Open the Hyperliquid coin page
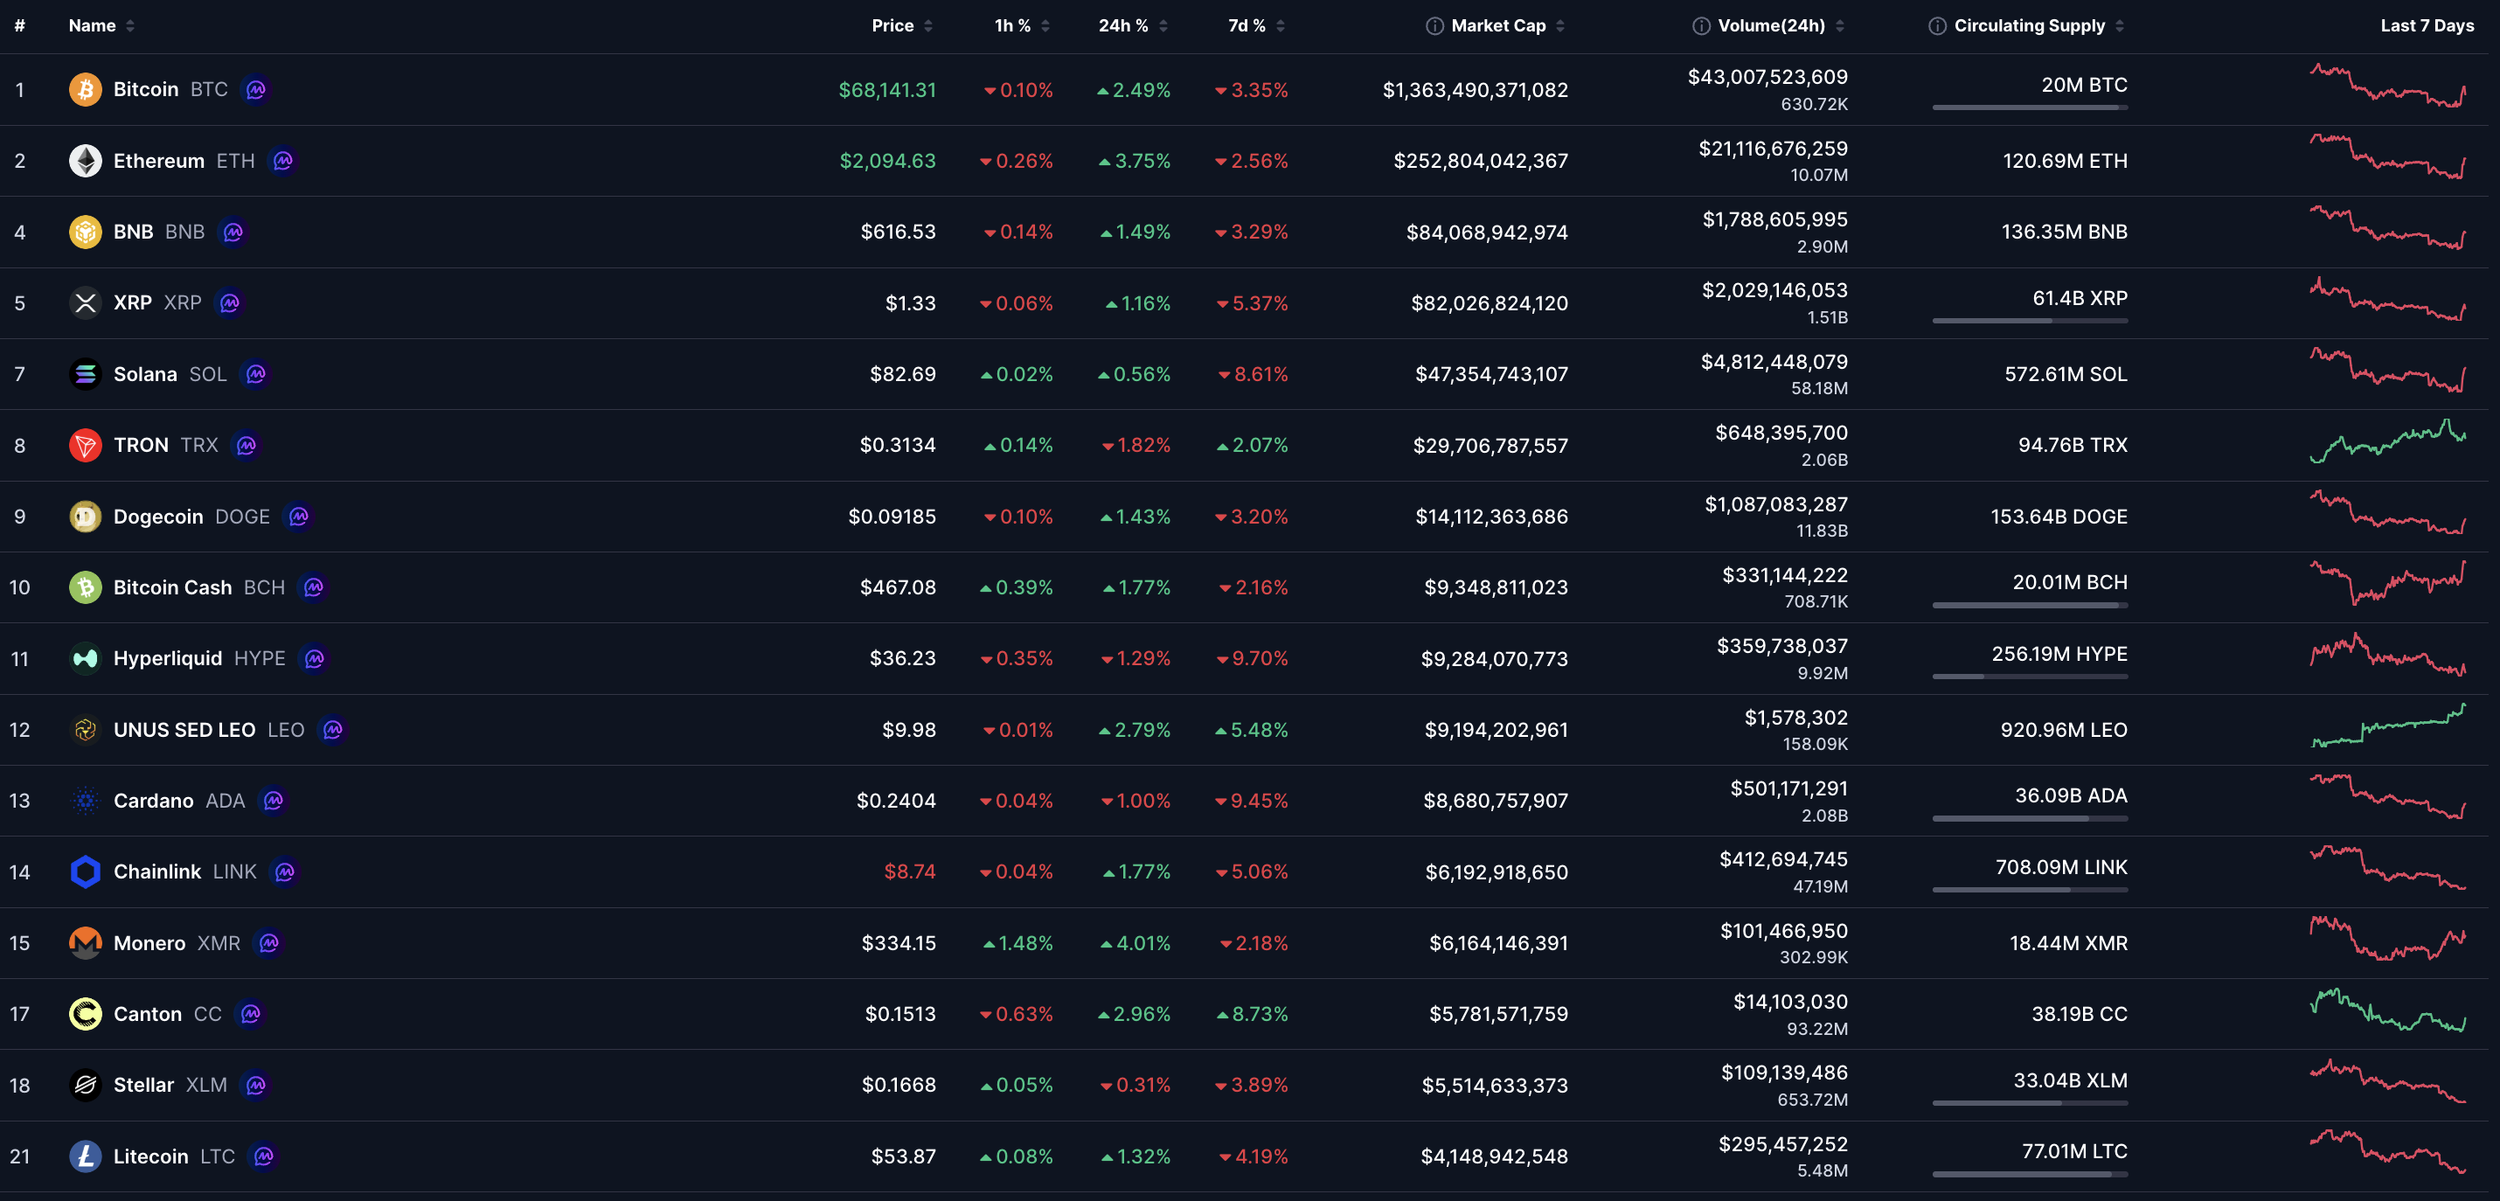2500x1201 pixels. pos(167,658)
